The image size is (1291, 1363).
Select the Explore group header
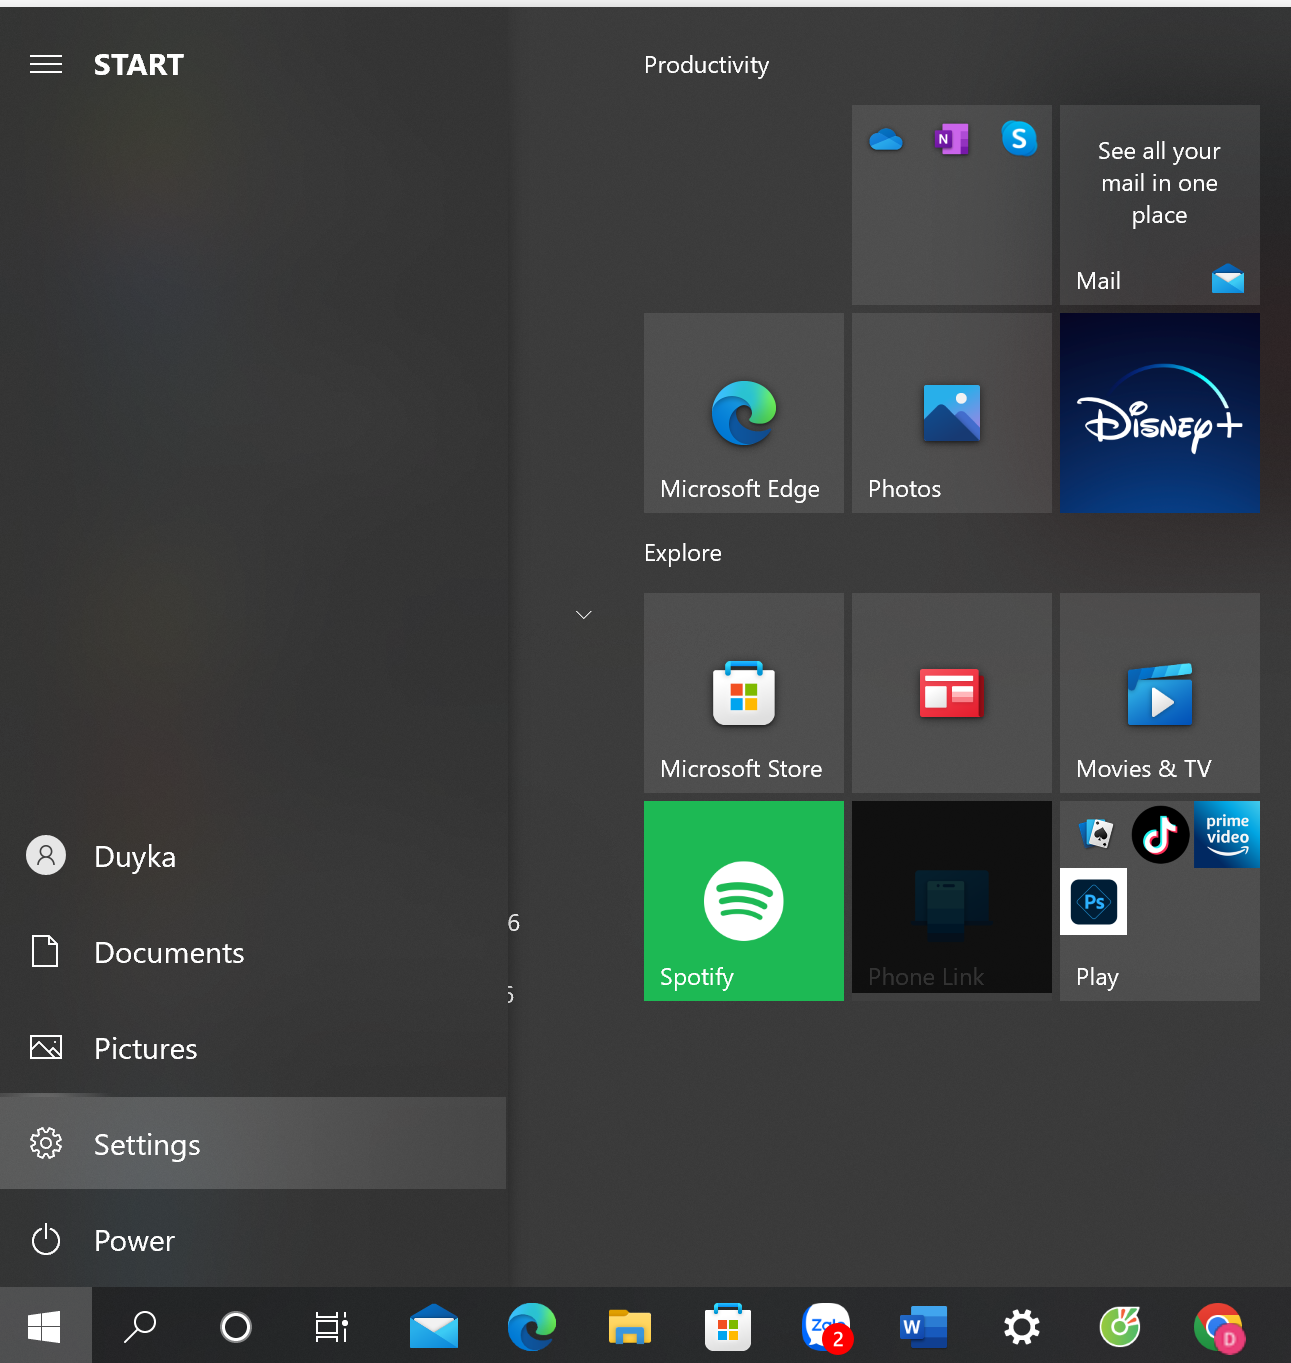coord(683,553)
